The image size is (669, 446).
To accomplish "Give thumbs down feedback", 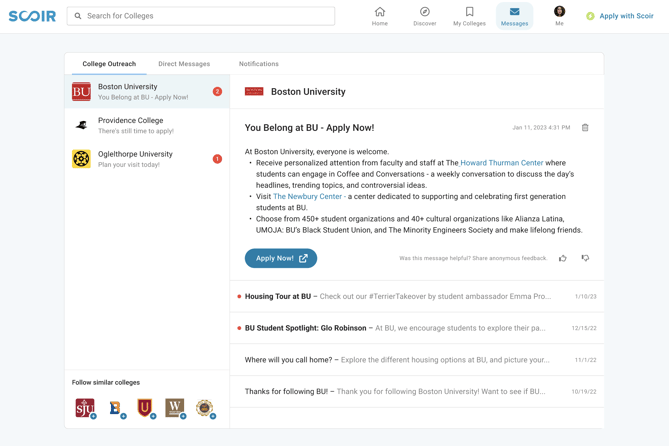I will 585,258.
